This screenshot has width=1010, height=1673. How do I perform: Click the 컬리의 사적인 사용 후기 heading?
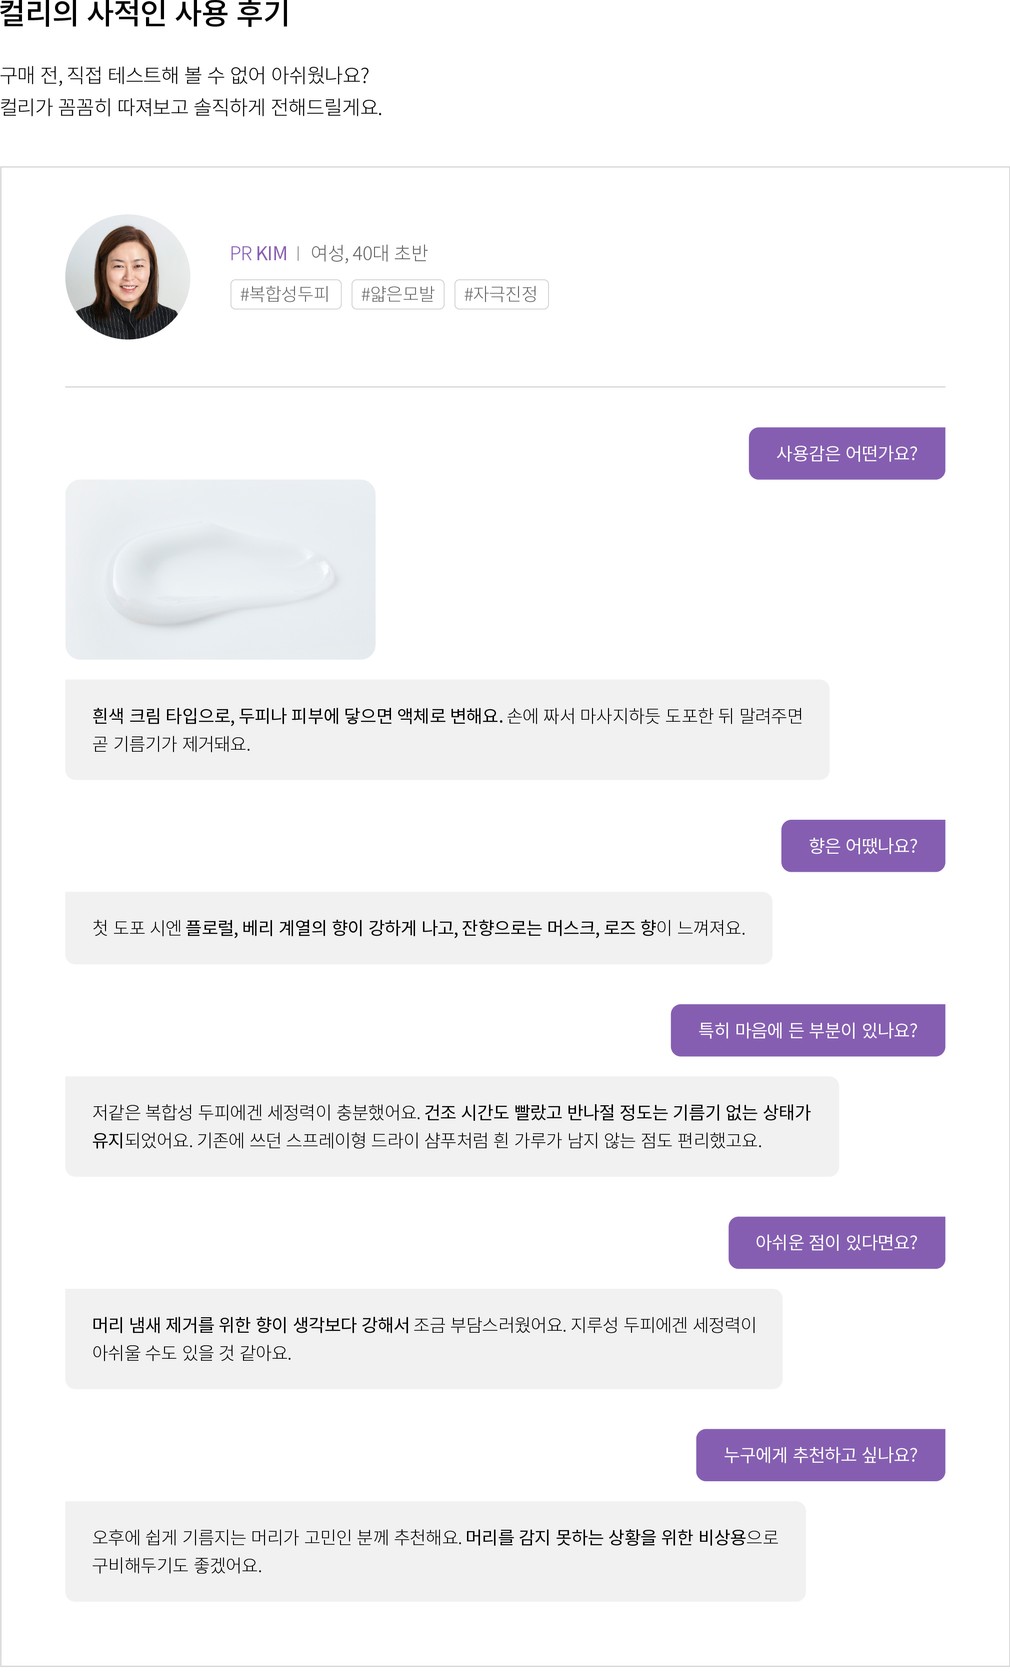[x=145, y=14]
